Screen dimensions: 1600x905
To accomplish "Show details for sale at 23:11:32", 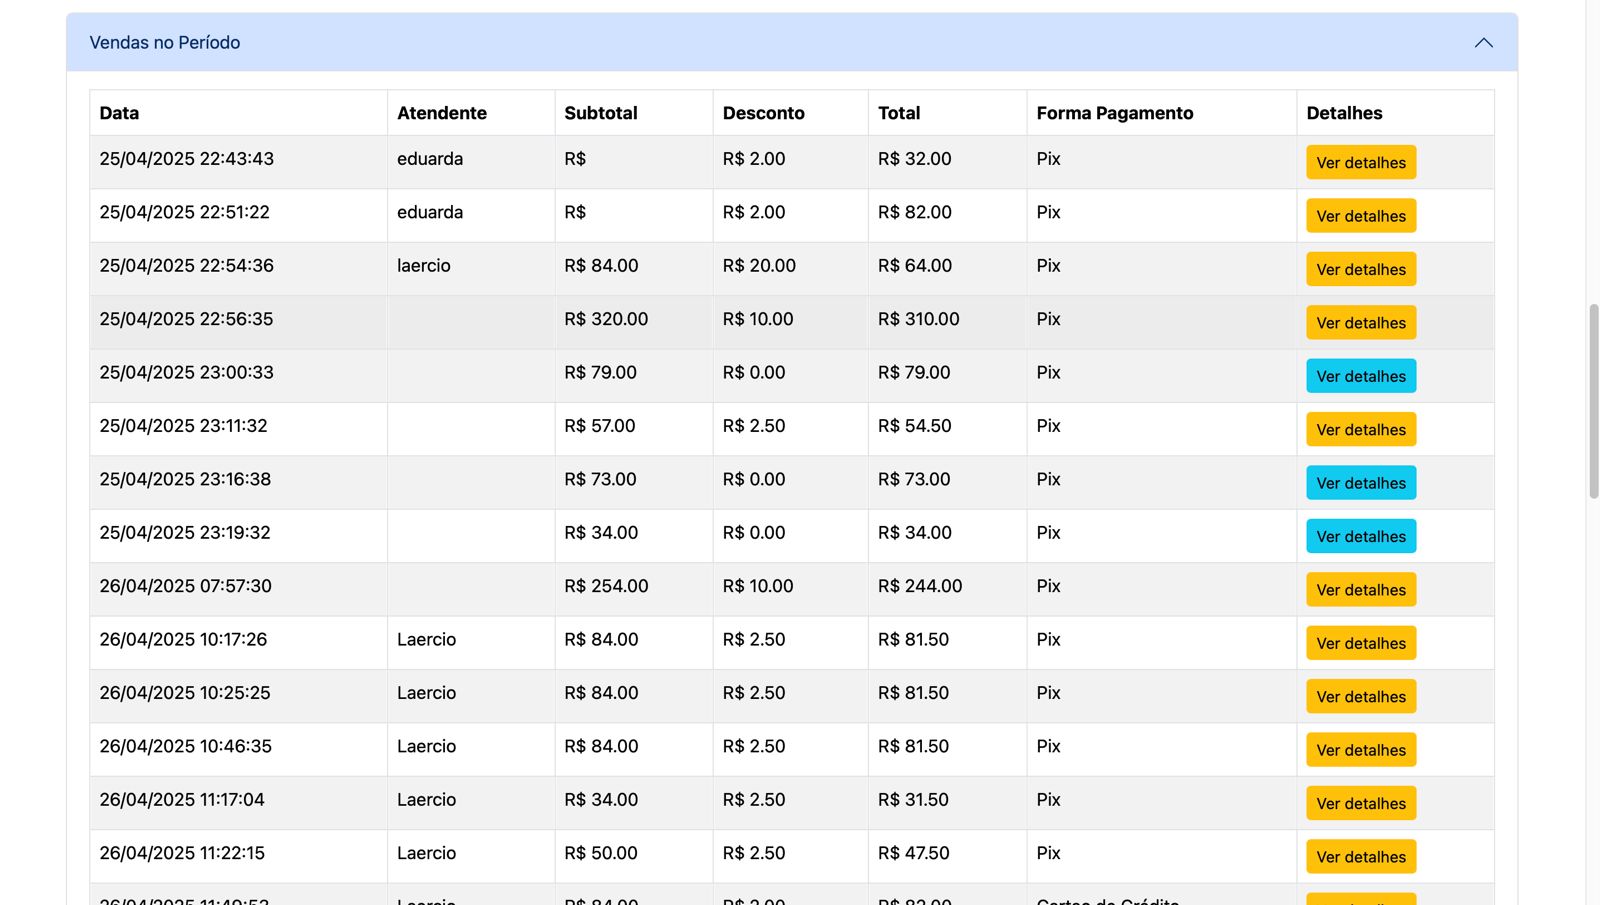I will pyautogui.click(x=1360, y=430).
